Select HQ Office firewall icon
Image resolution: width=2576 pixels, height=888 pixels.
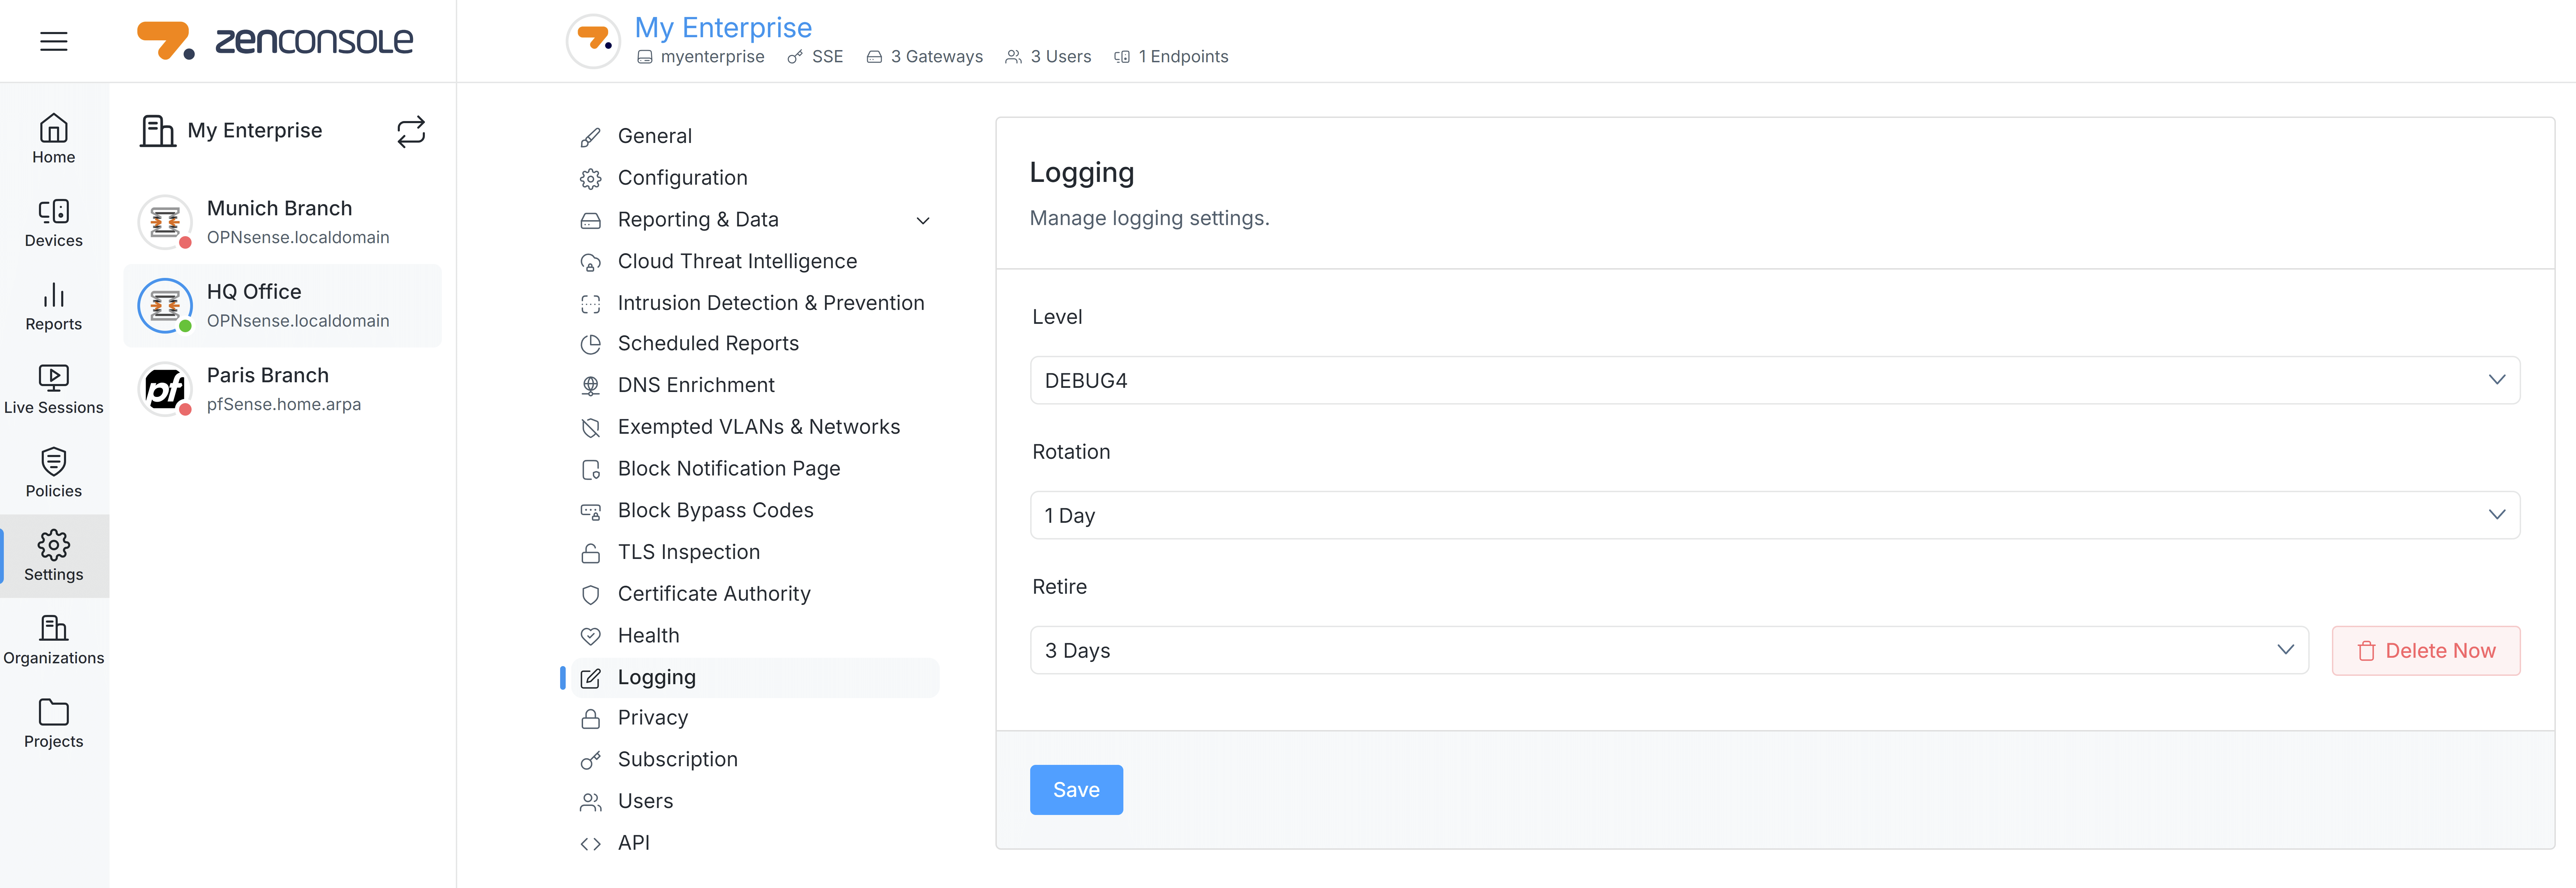click(165, 306)
